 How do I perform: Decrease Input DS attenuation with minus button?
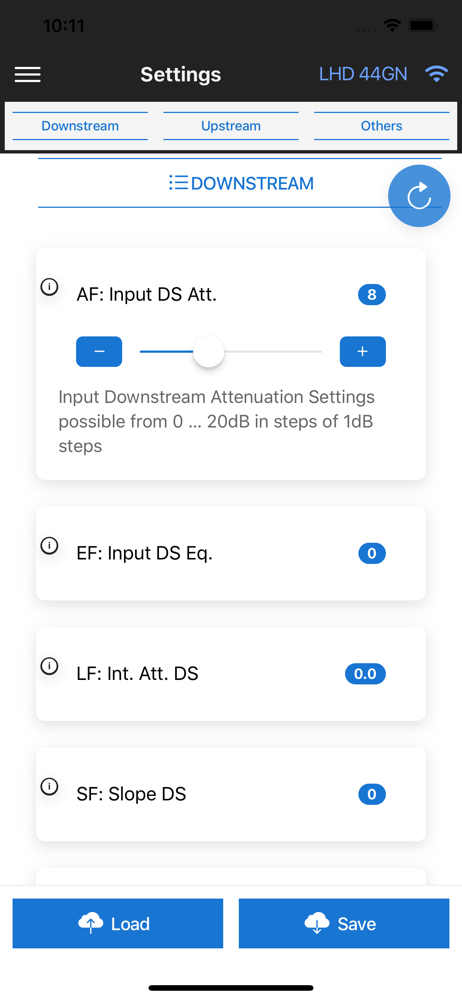(99, 351)
